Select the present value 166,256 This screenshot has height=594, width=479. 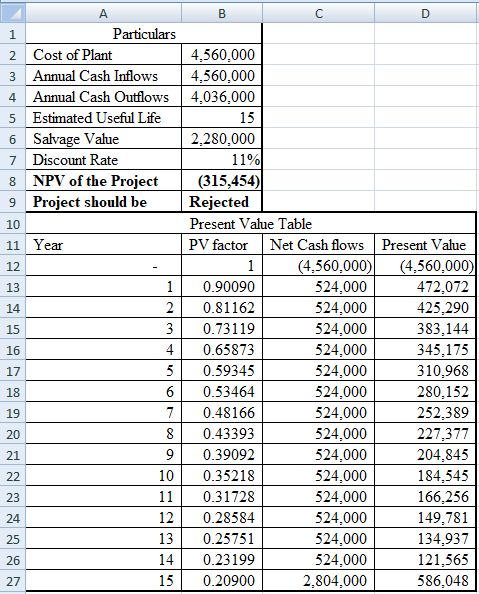click(425, 497)
